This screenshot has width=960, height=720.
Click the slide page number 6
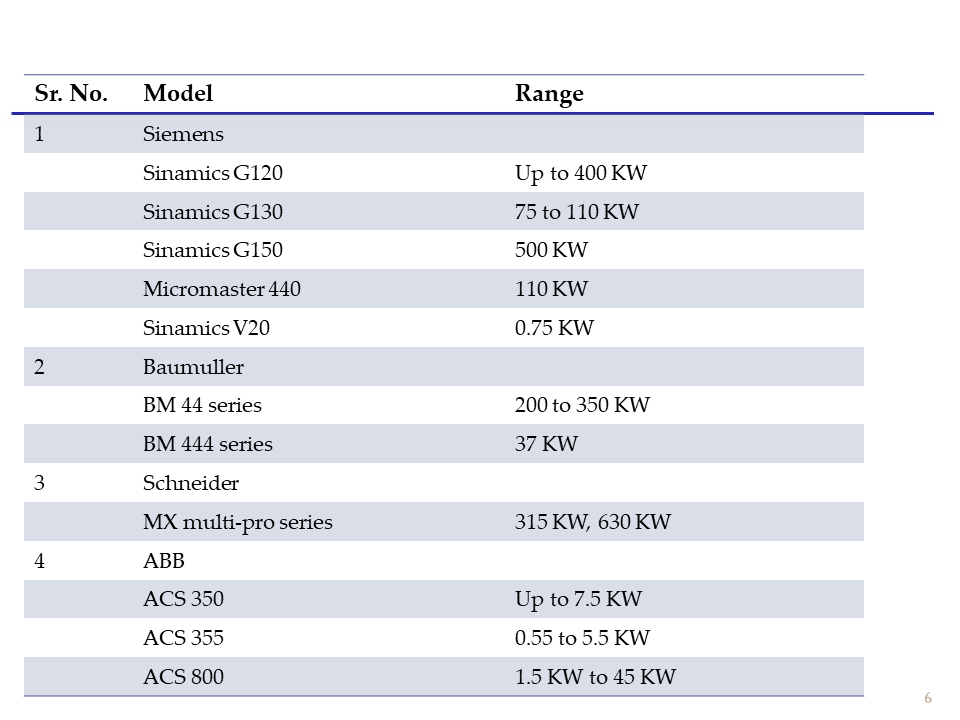coord(927,697)
